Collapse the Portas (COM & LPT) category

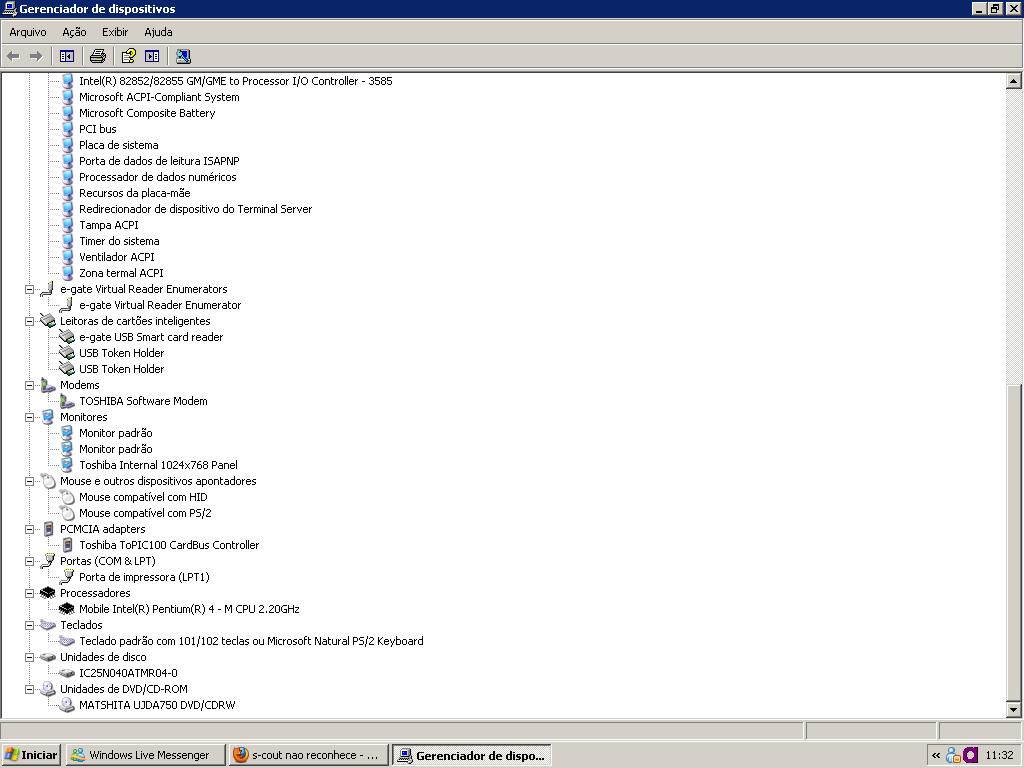pyautogui.click(x=29, y=562)
